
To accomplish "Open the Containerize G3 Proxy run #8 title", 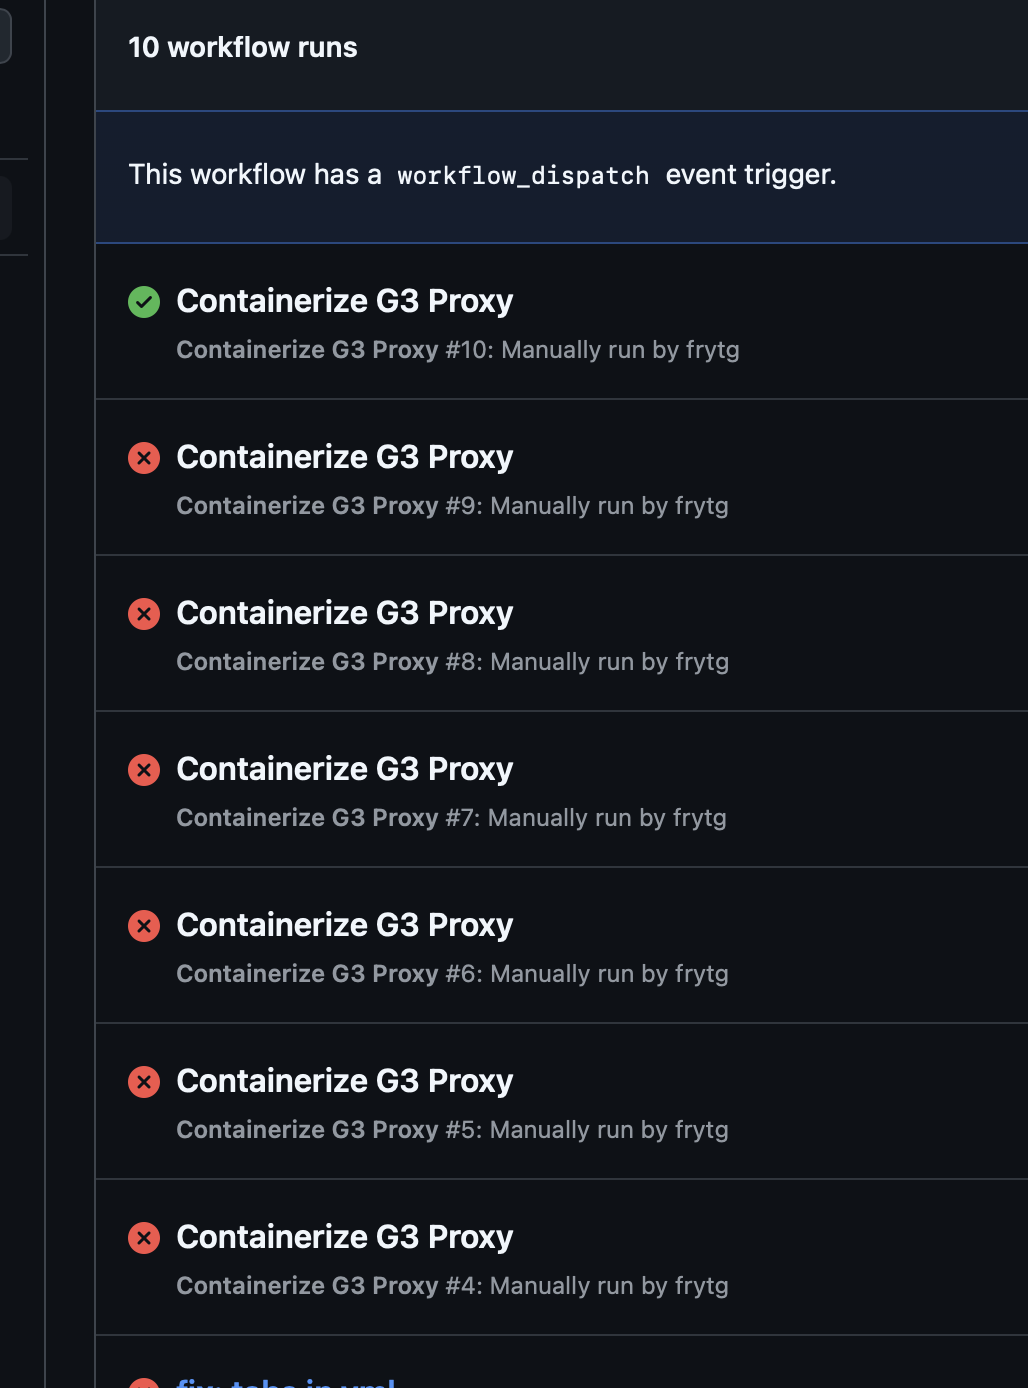I will pos(345,613).
